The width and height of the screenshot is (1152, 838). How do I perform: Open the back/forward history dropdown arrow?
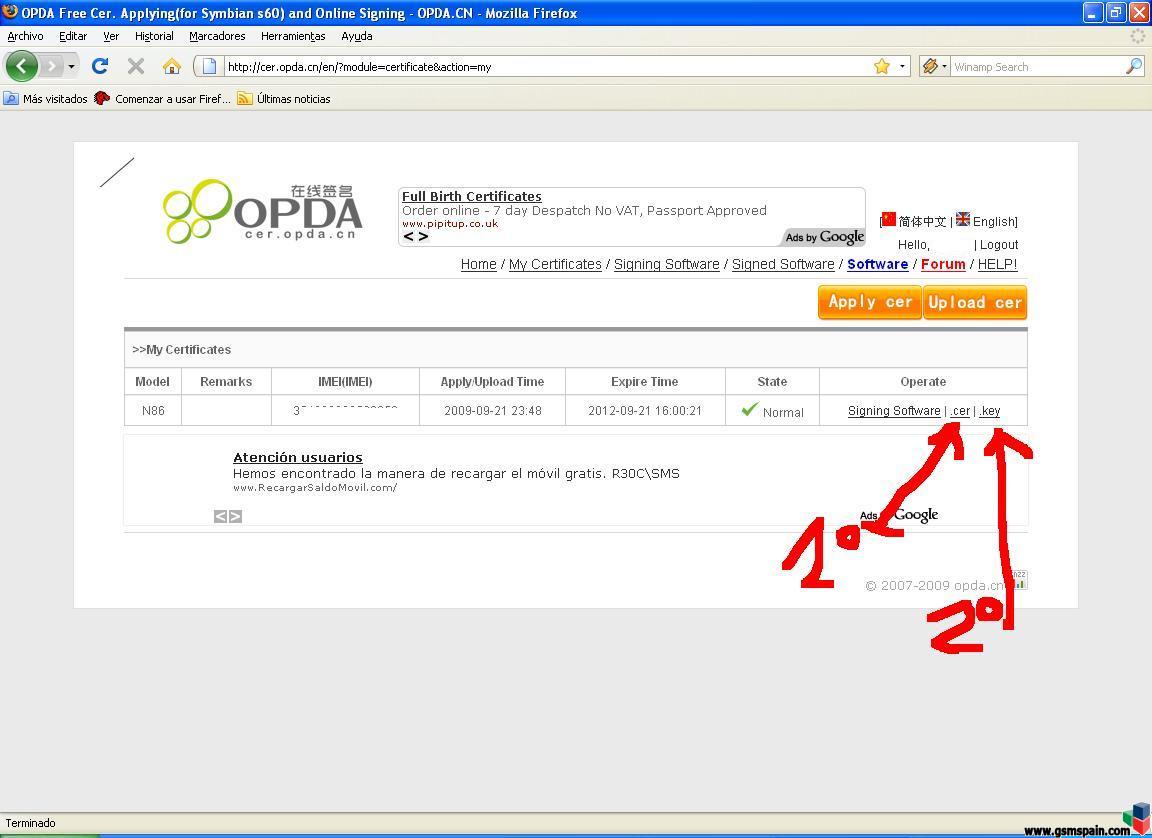tap(71, 67)
